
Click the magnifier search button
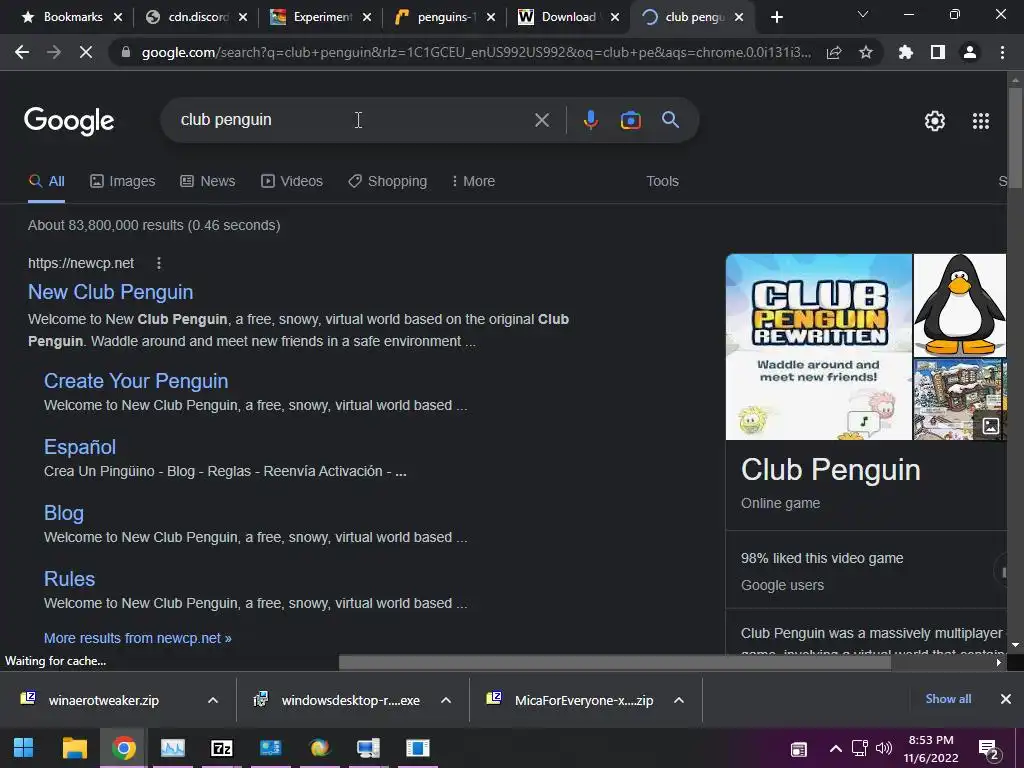point(671,120)
